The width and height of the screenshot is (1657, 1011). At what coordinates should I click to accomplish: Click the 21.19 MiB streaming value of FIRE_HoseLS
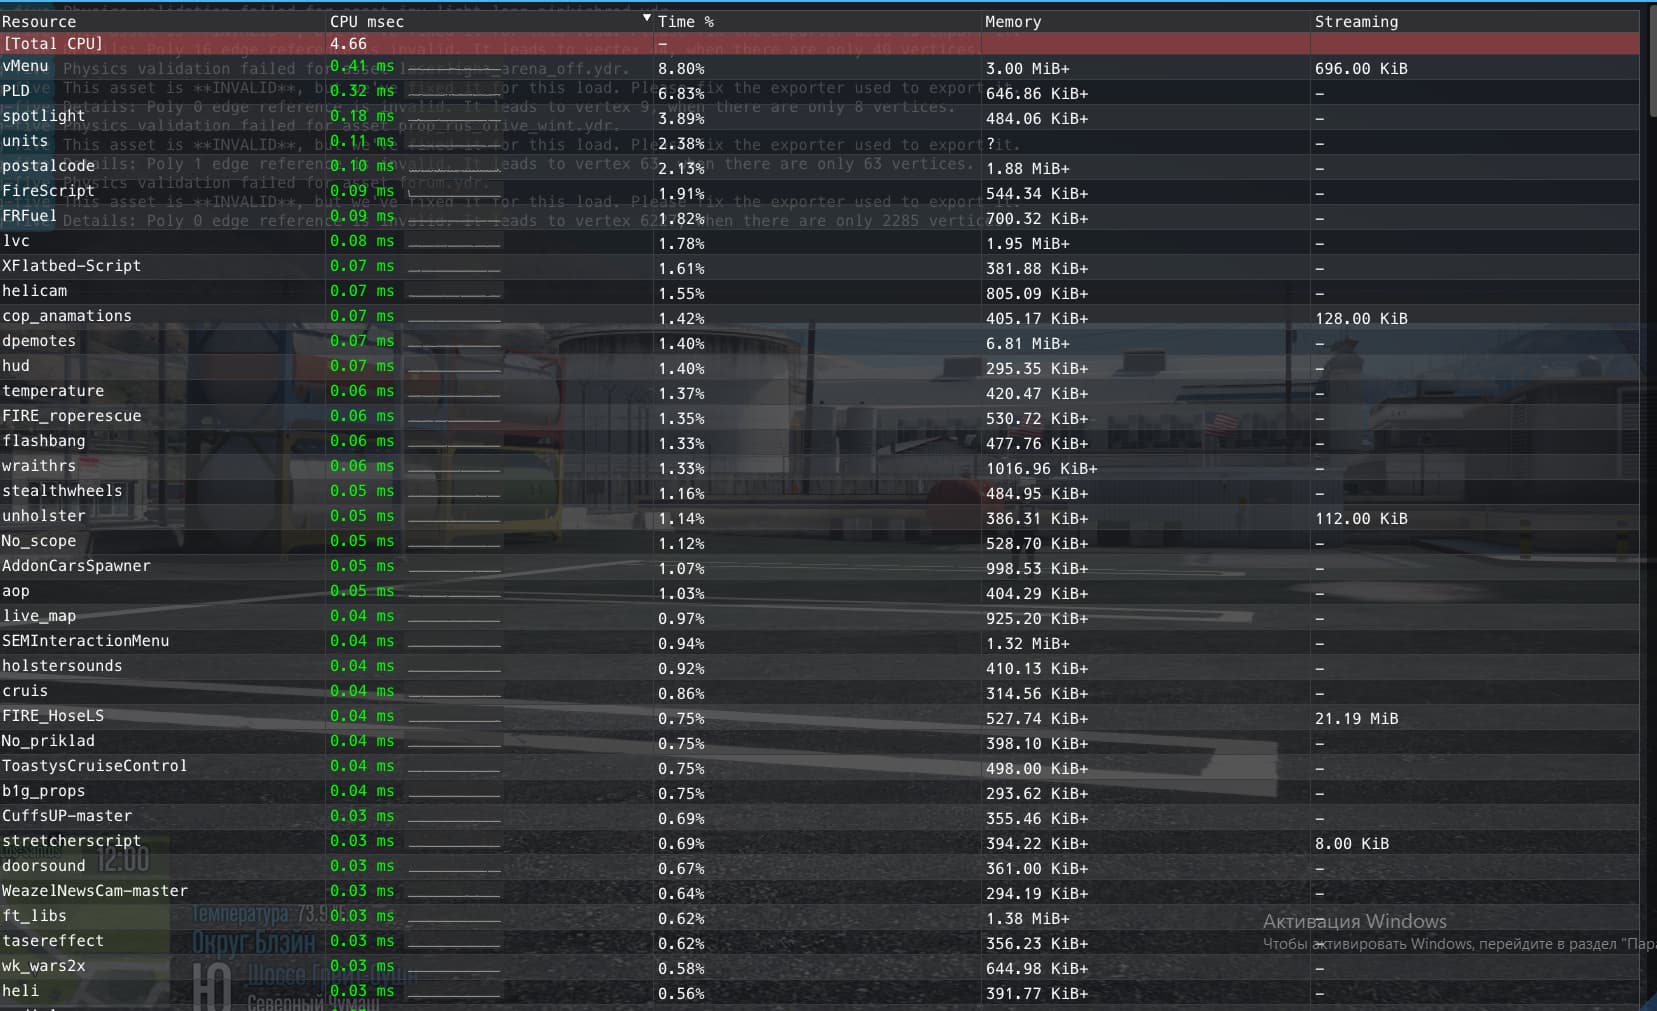point(1355,718)
